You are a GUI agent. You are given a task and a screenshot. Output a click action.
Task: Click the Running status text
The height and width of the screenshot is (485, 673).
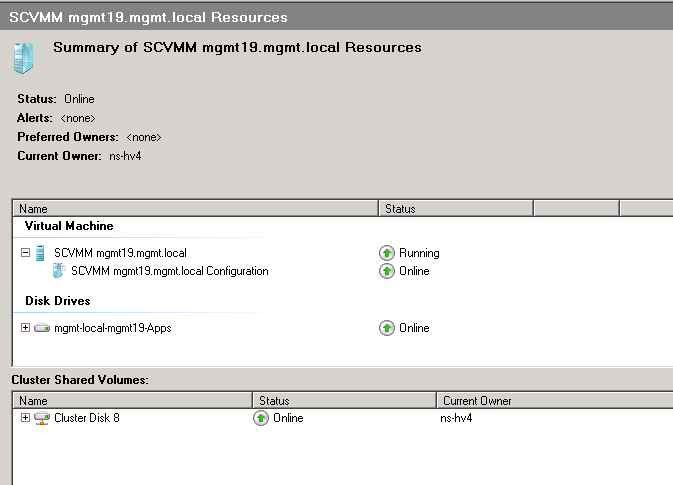click(419, 253)
